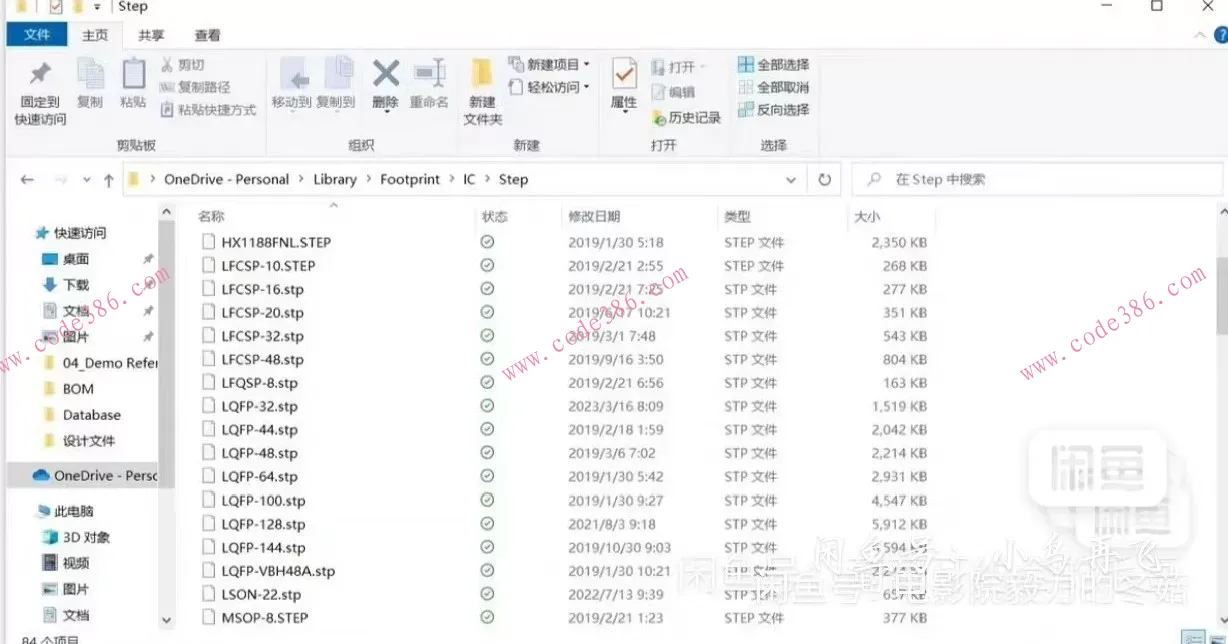Switch to the 查看 (View) ribbon tab
The width and height of the screenshot is (1228, 644).
pos(206,35)
